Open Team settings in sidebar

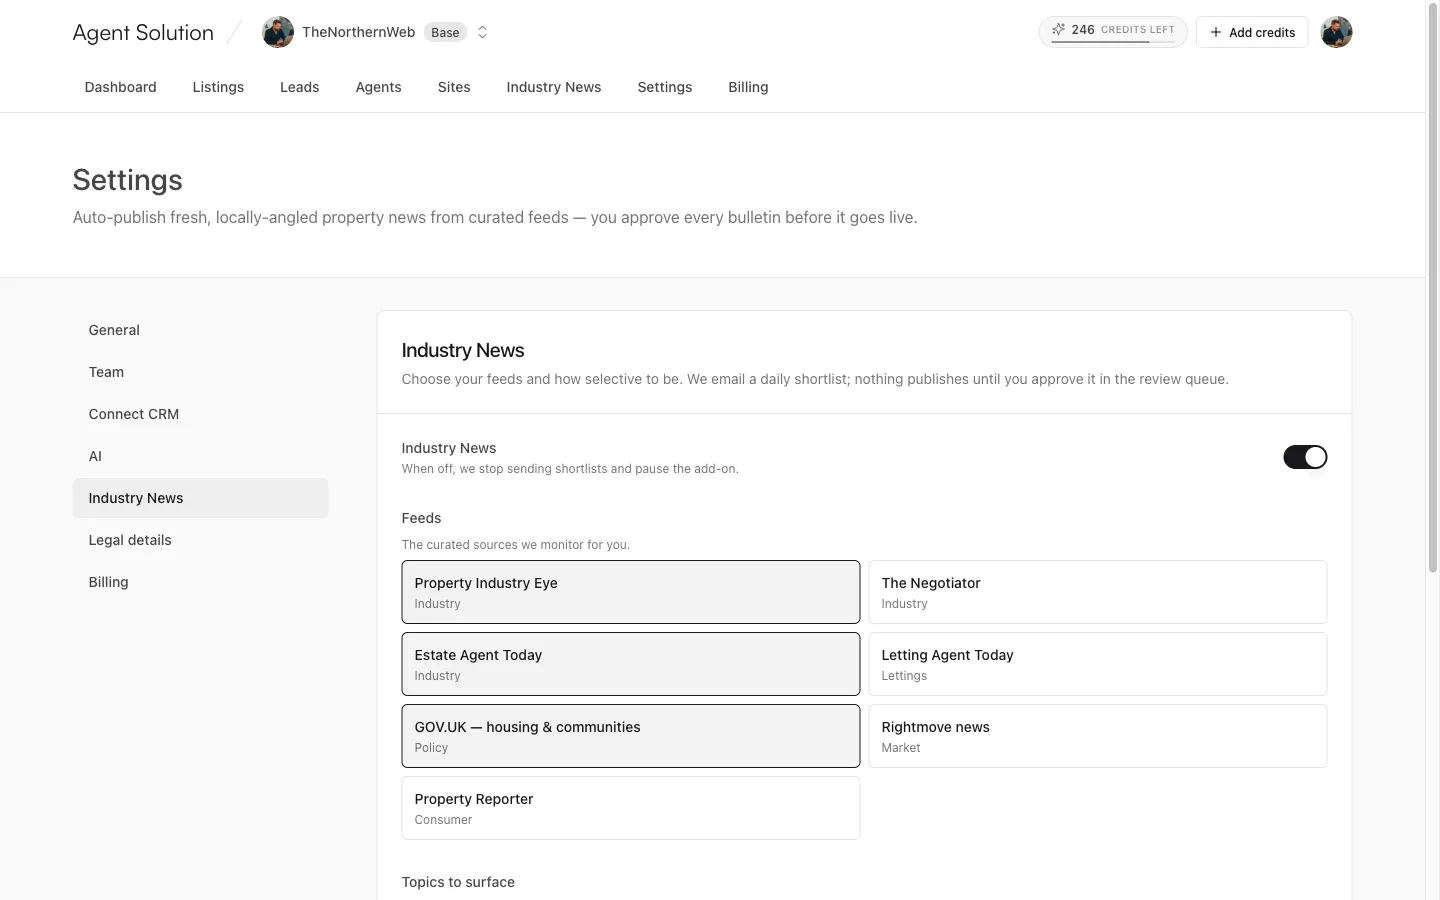[x=200, y=372]
